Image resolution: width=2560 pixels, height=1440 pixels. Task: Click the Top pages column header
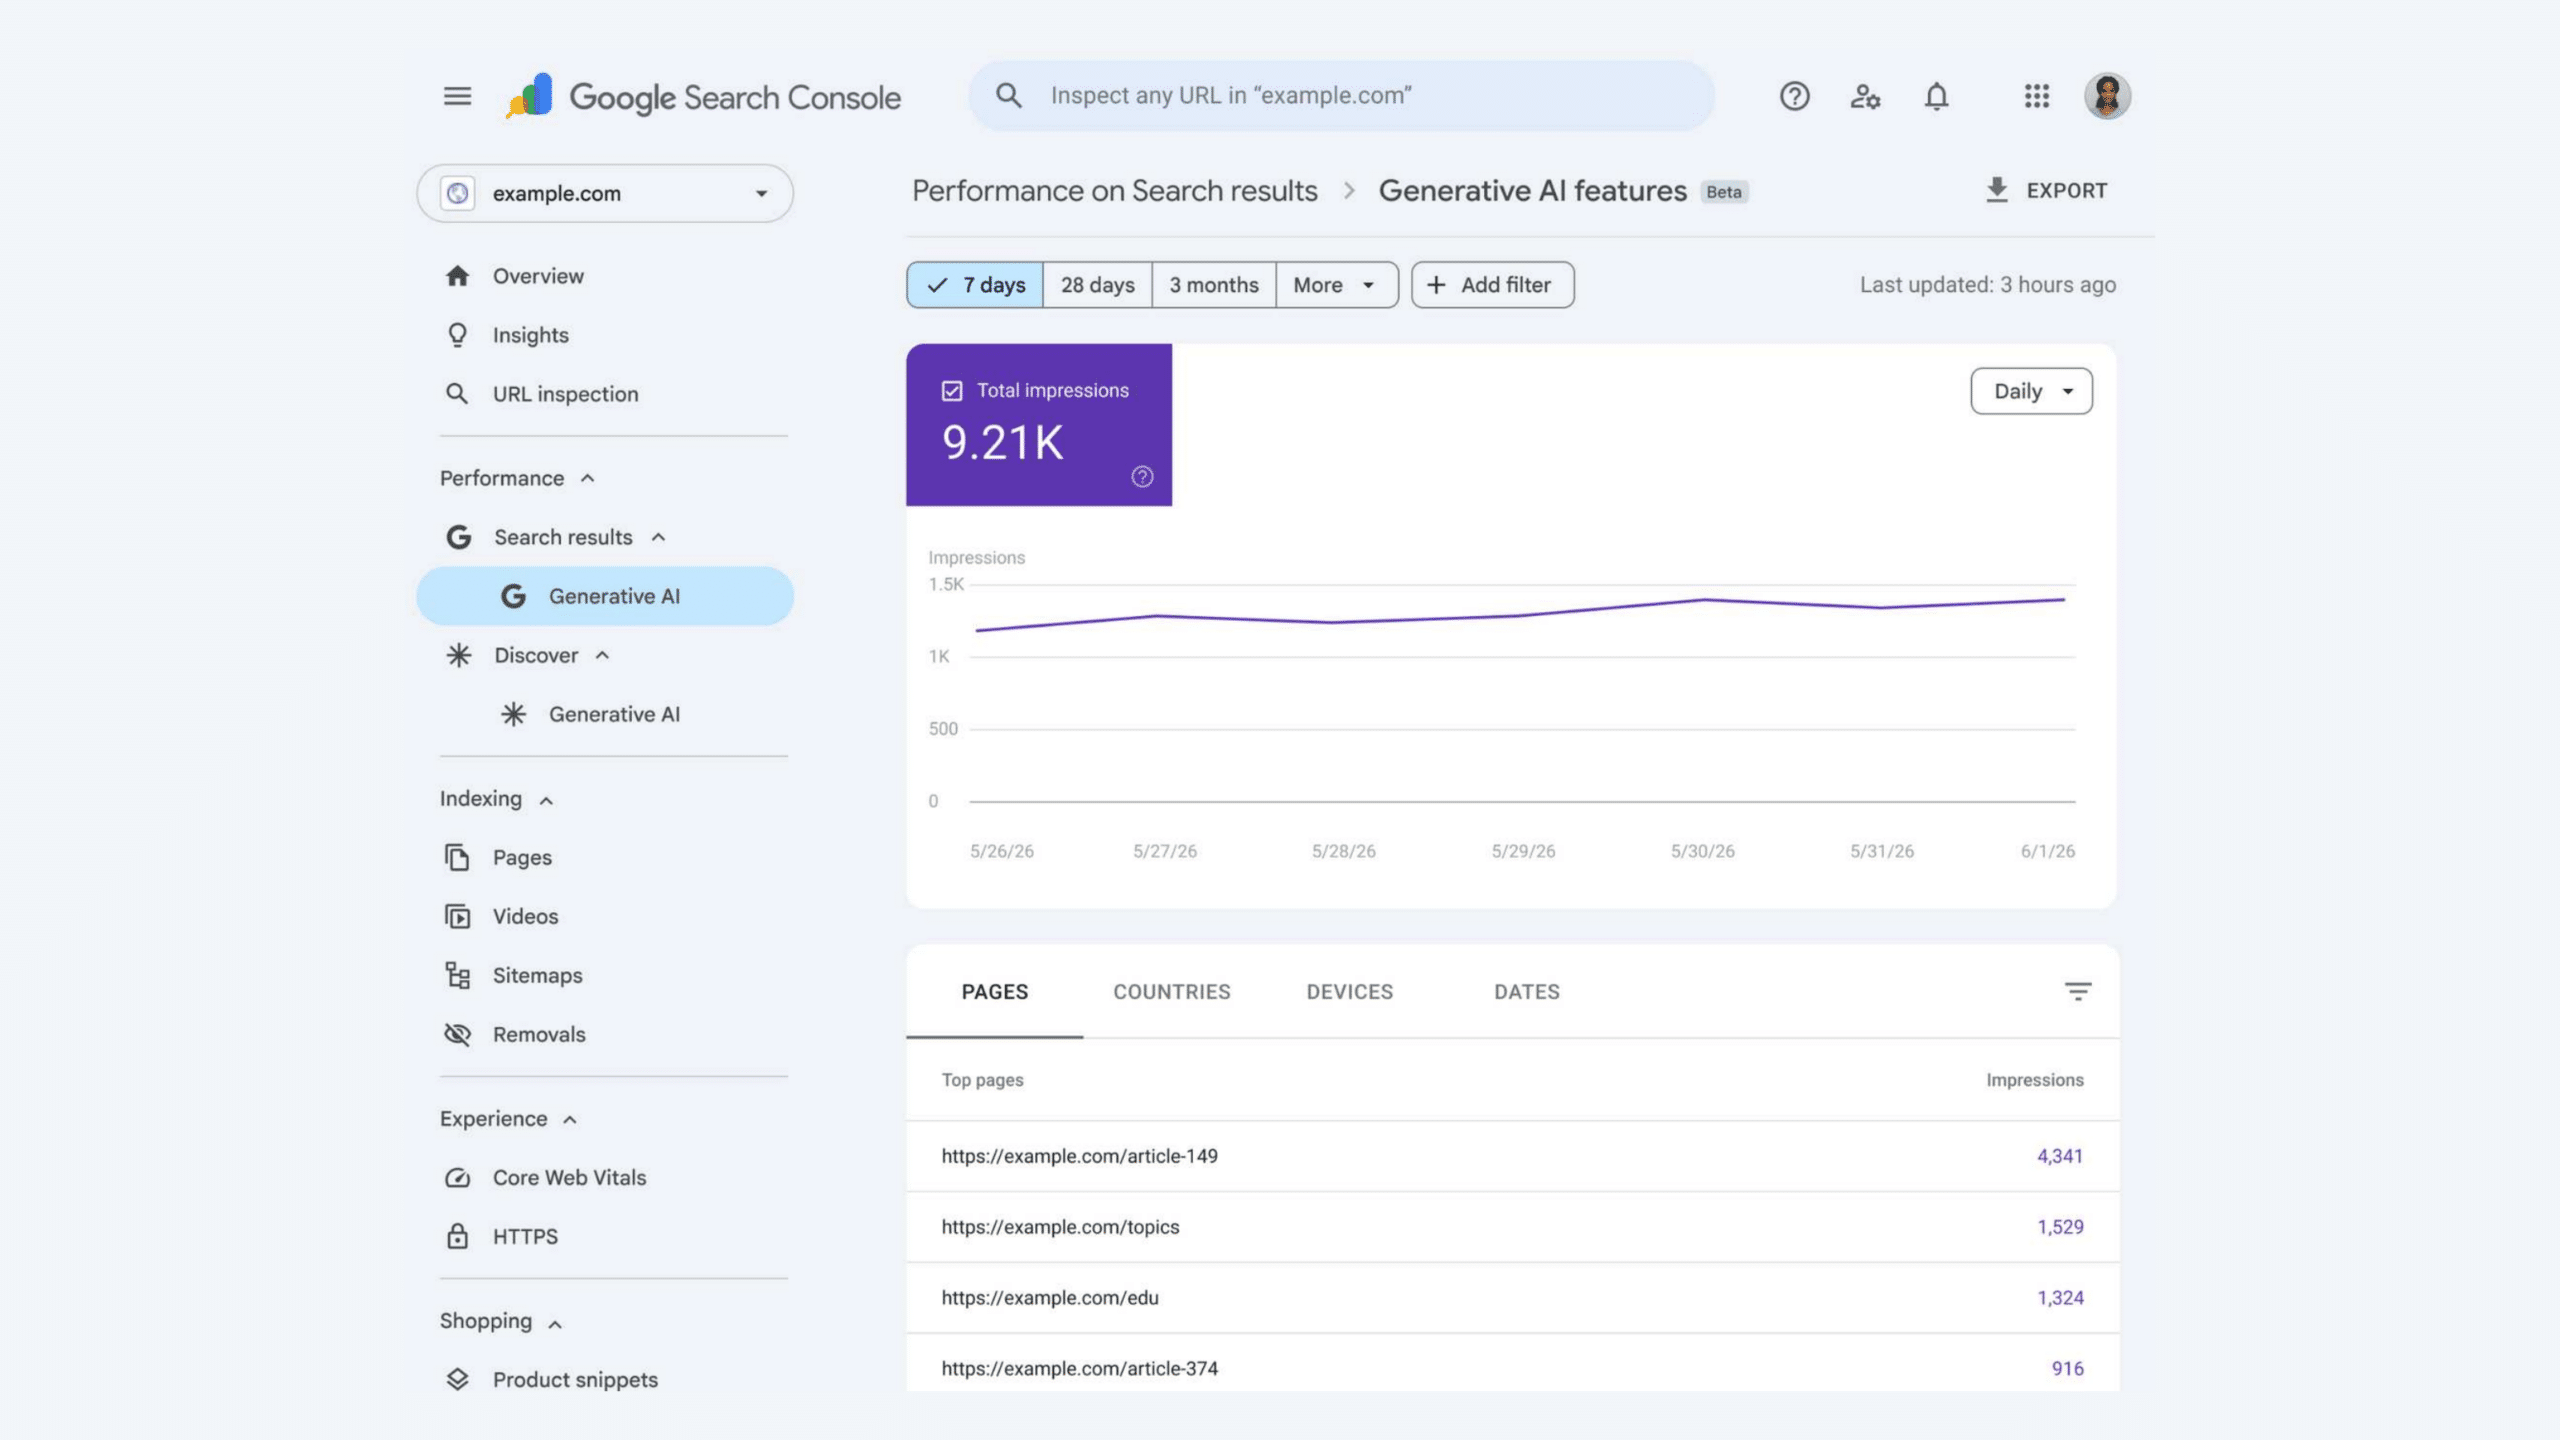[982, 1080]
